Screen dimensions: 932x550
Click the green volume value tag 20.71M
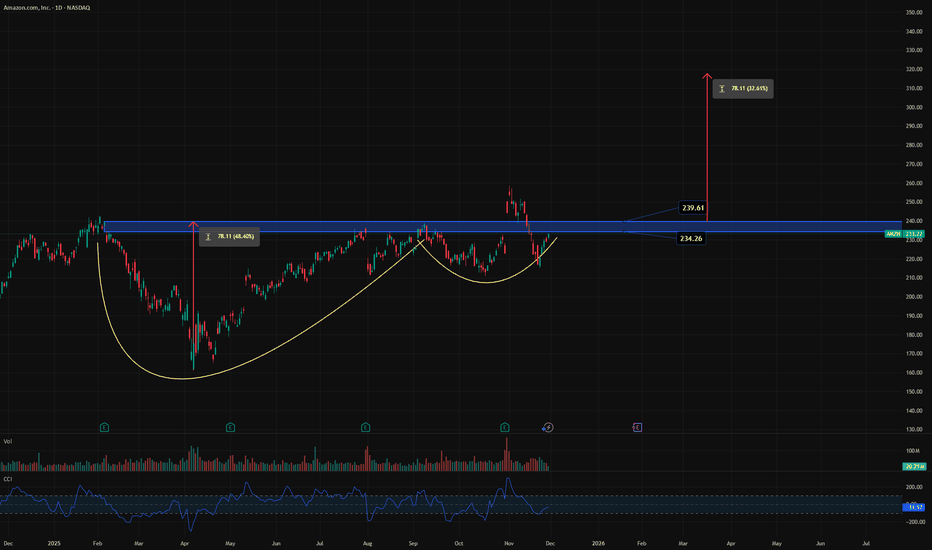click(912, 466)
